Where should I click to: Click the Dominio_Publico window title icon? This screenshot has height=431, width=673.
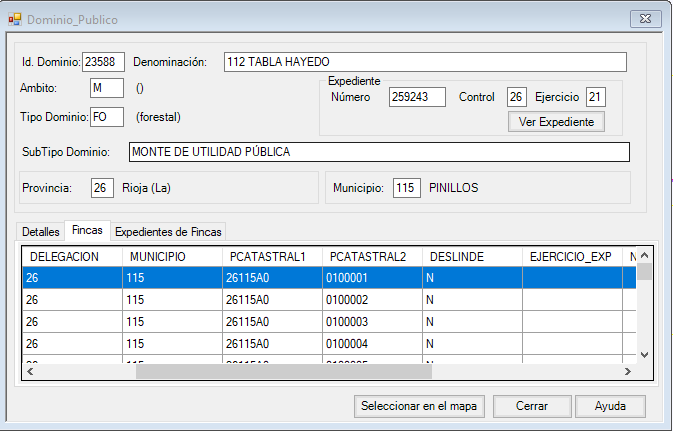point(15,19)
